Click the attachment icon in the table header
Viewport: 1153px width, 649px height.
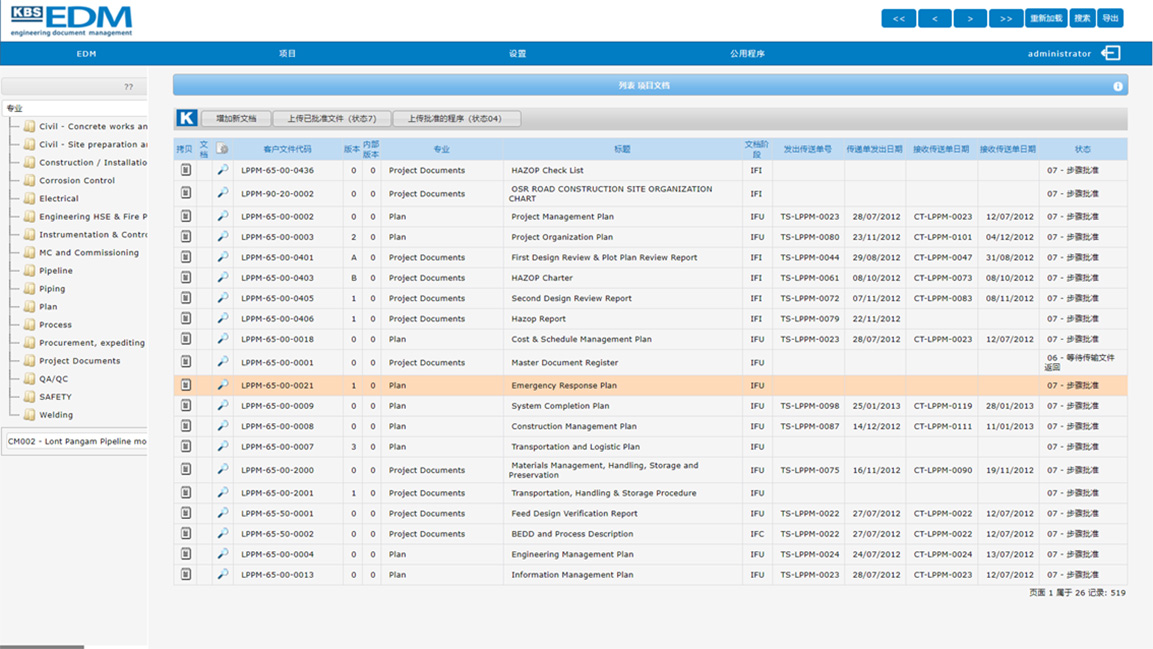pos(224,147)
